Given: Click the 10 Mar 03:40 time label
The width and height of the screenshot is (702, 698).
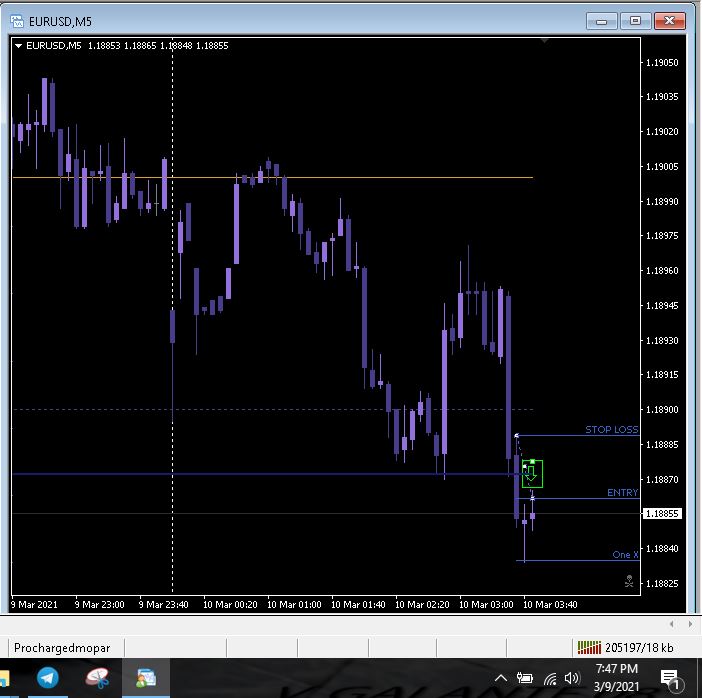Looking at the screenshot, I should [x=550, y=604].
